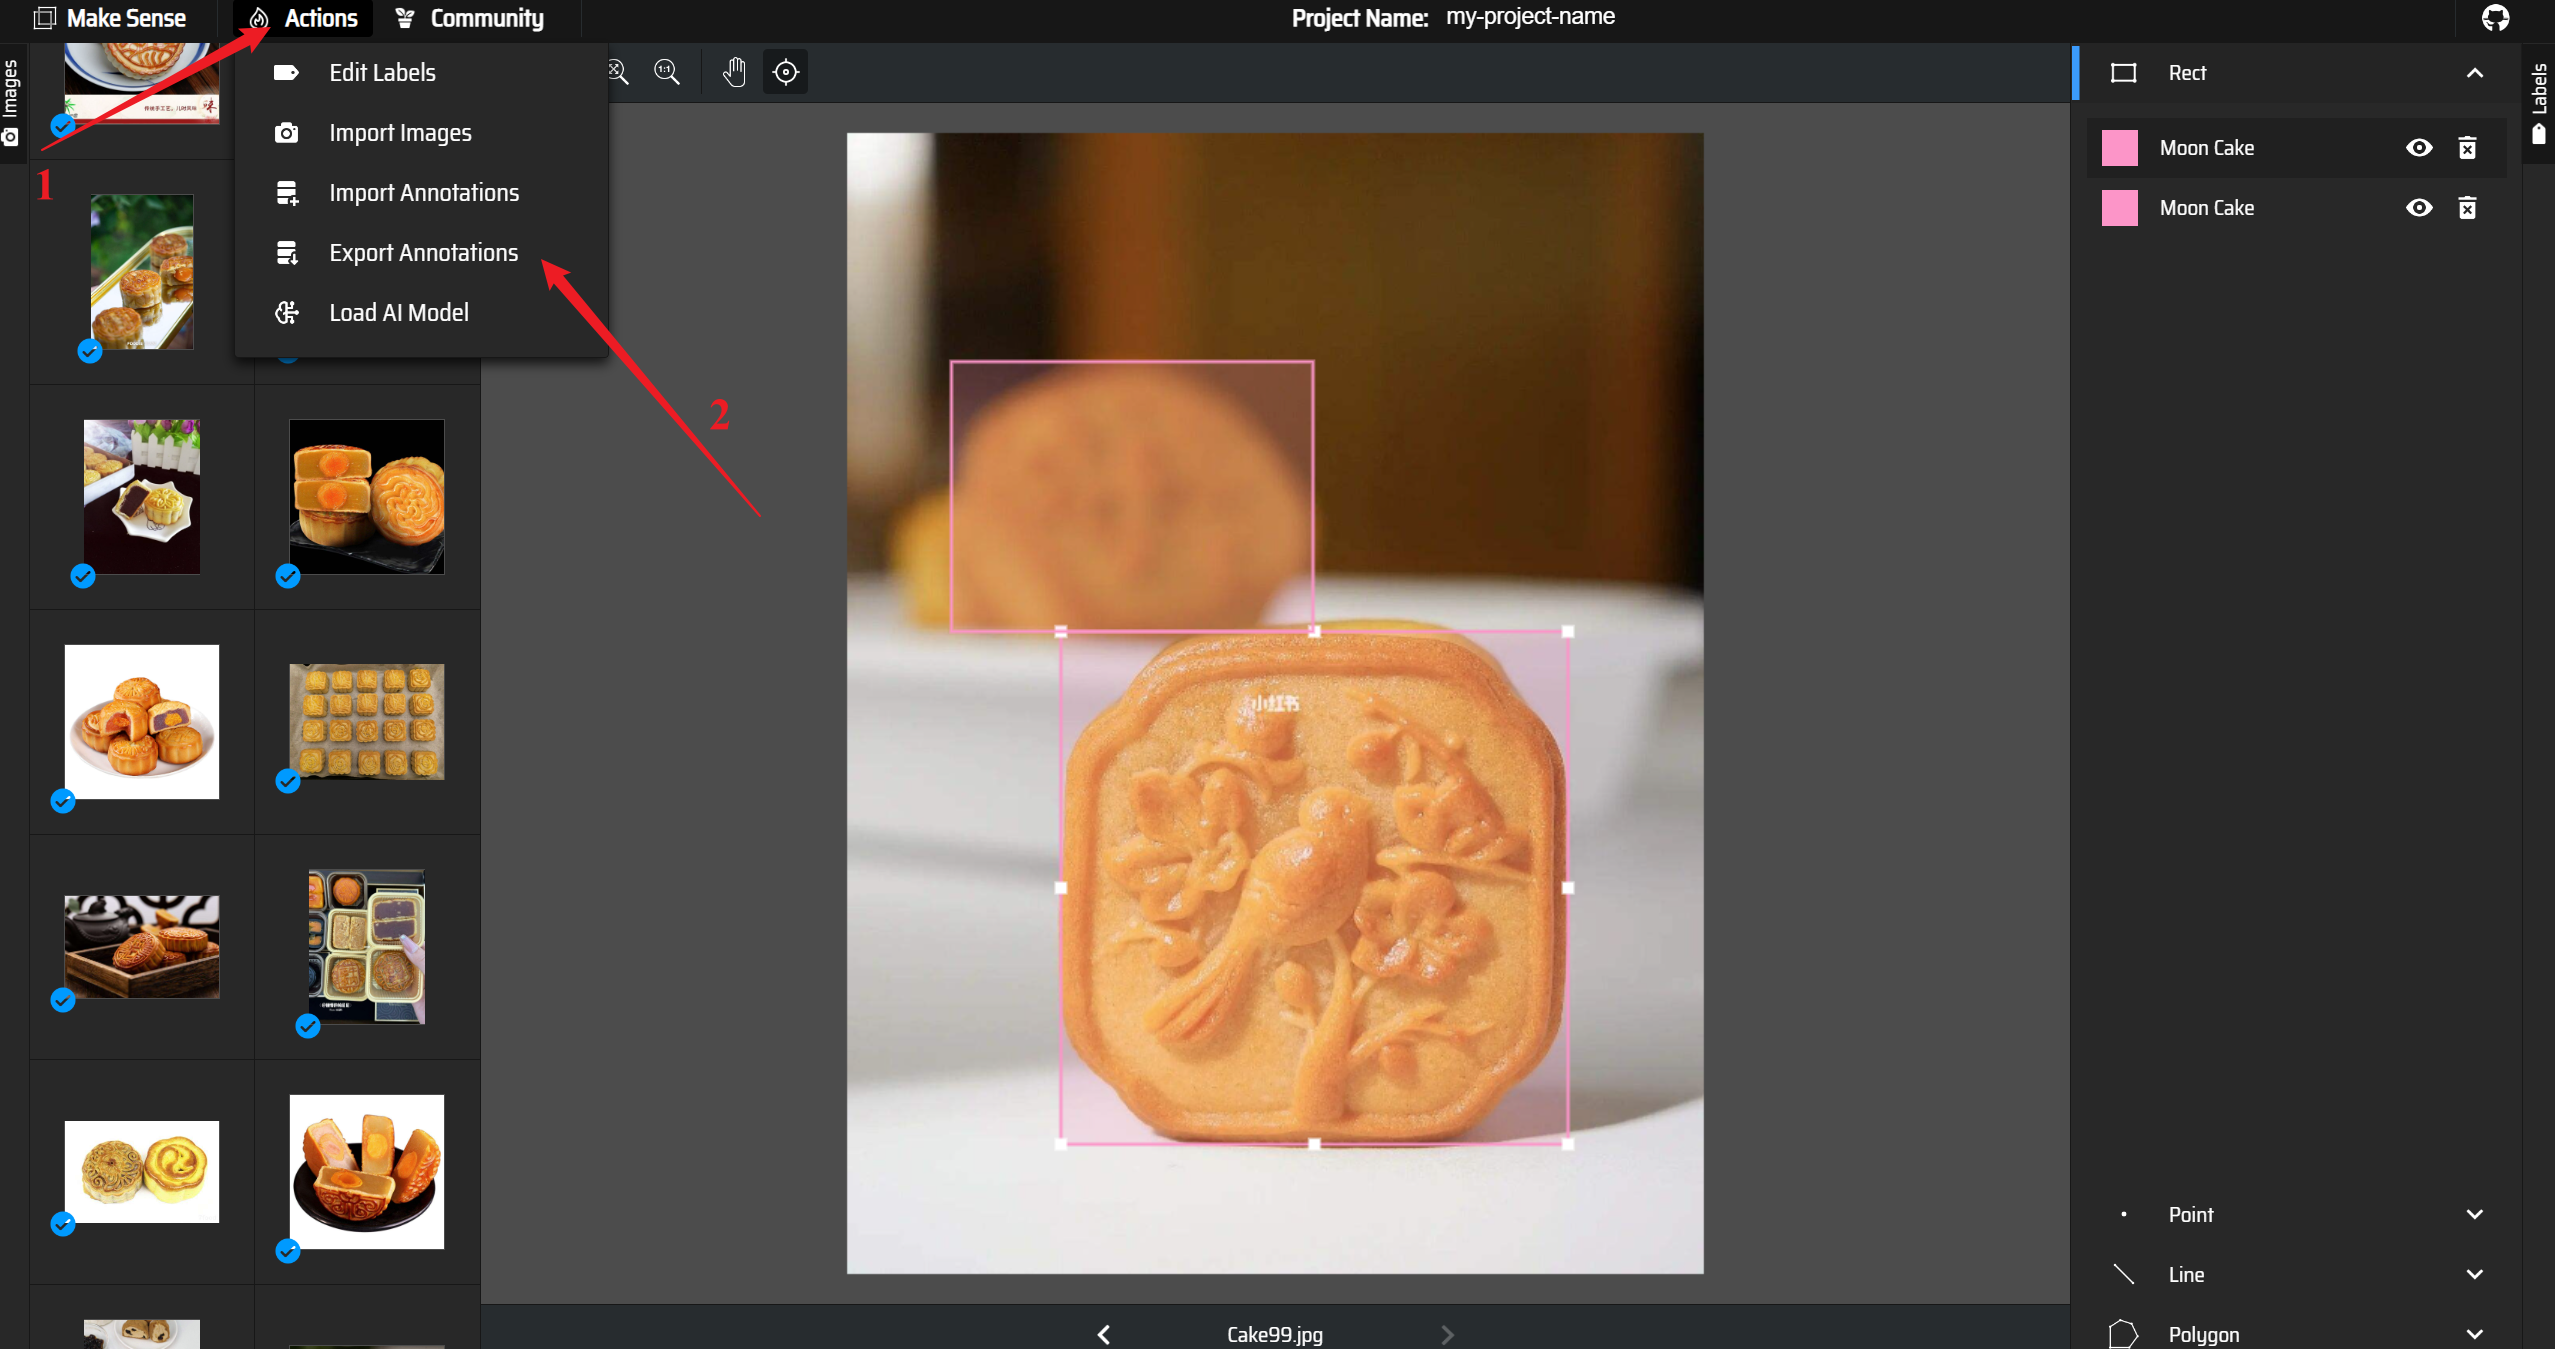
Task: Delete the second Moon Cake label
Action: click(2467, 208)
